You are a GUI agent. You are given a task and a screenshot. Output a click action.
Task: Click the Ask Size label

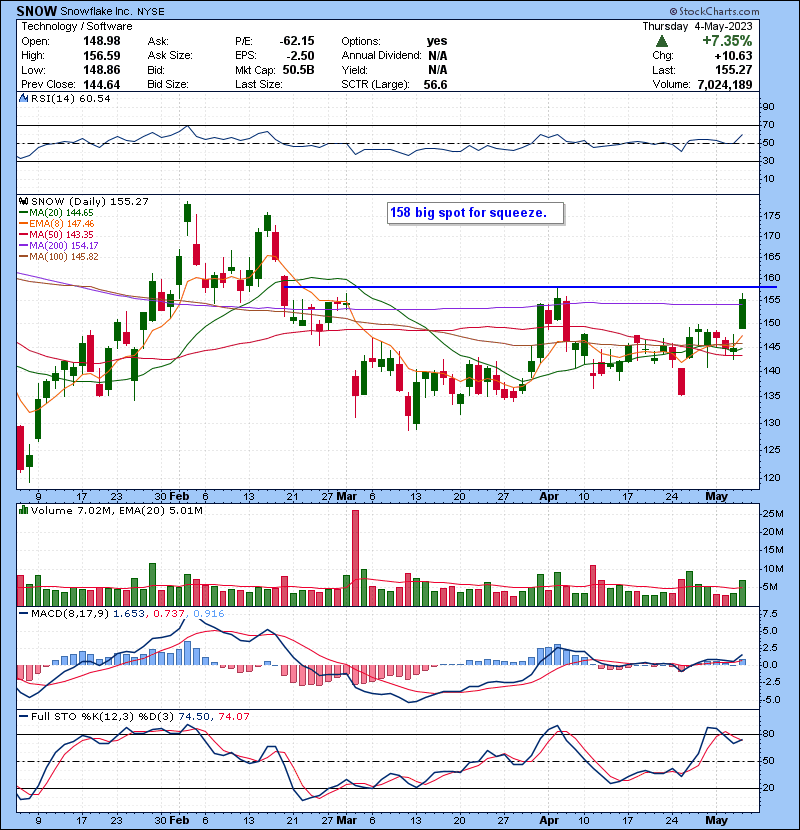coord(170,56)
